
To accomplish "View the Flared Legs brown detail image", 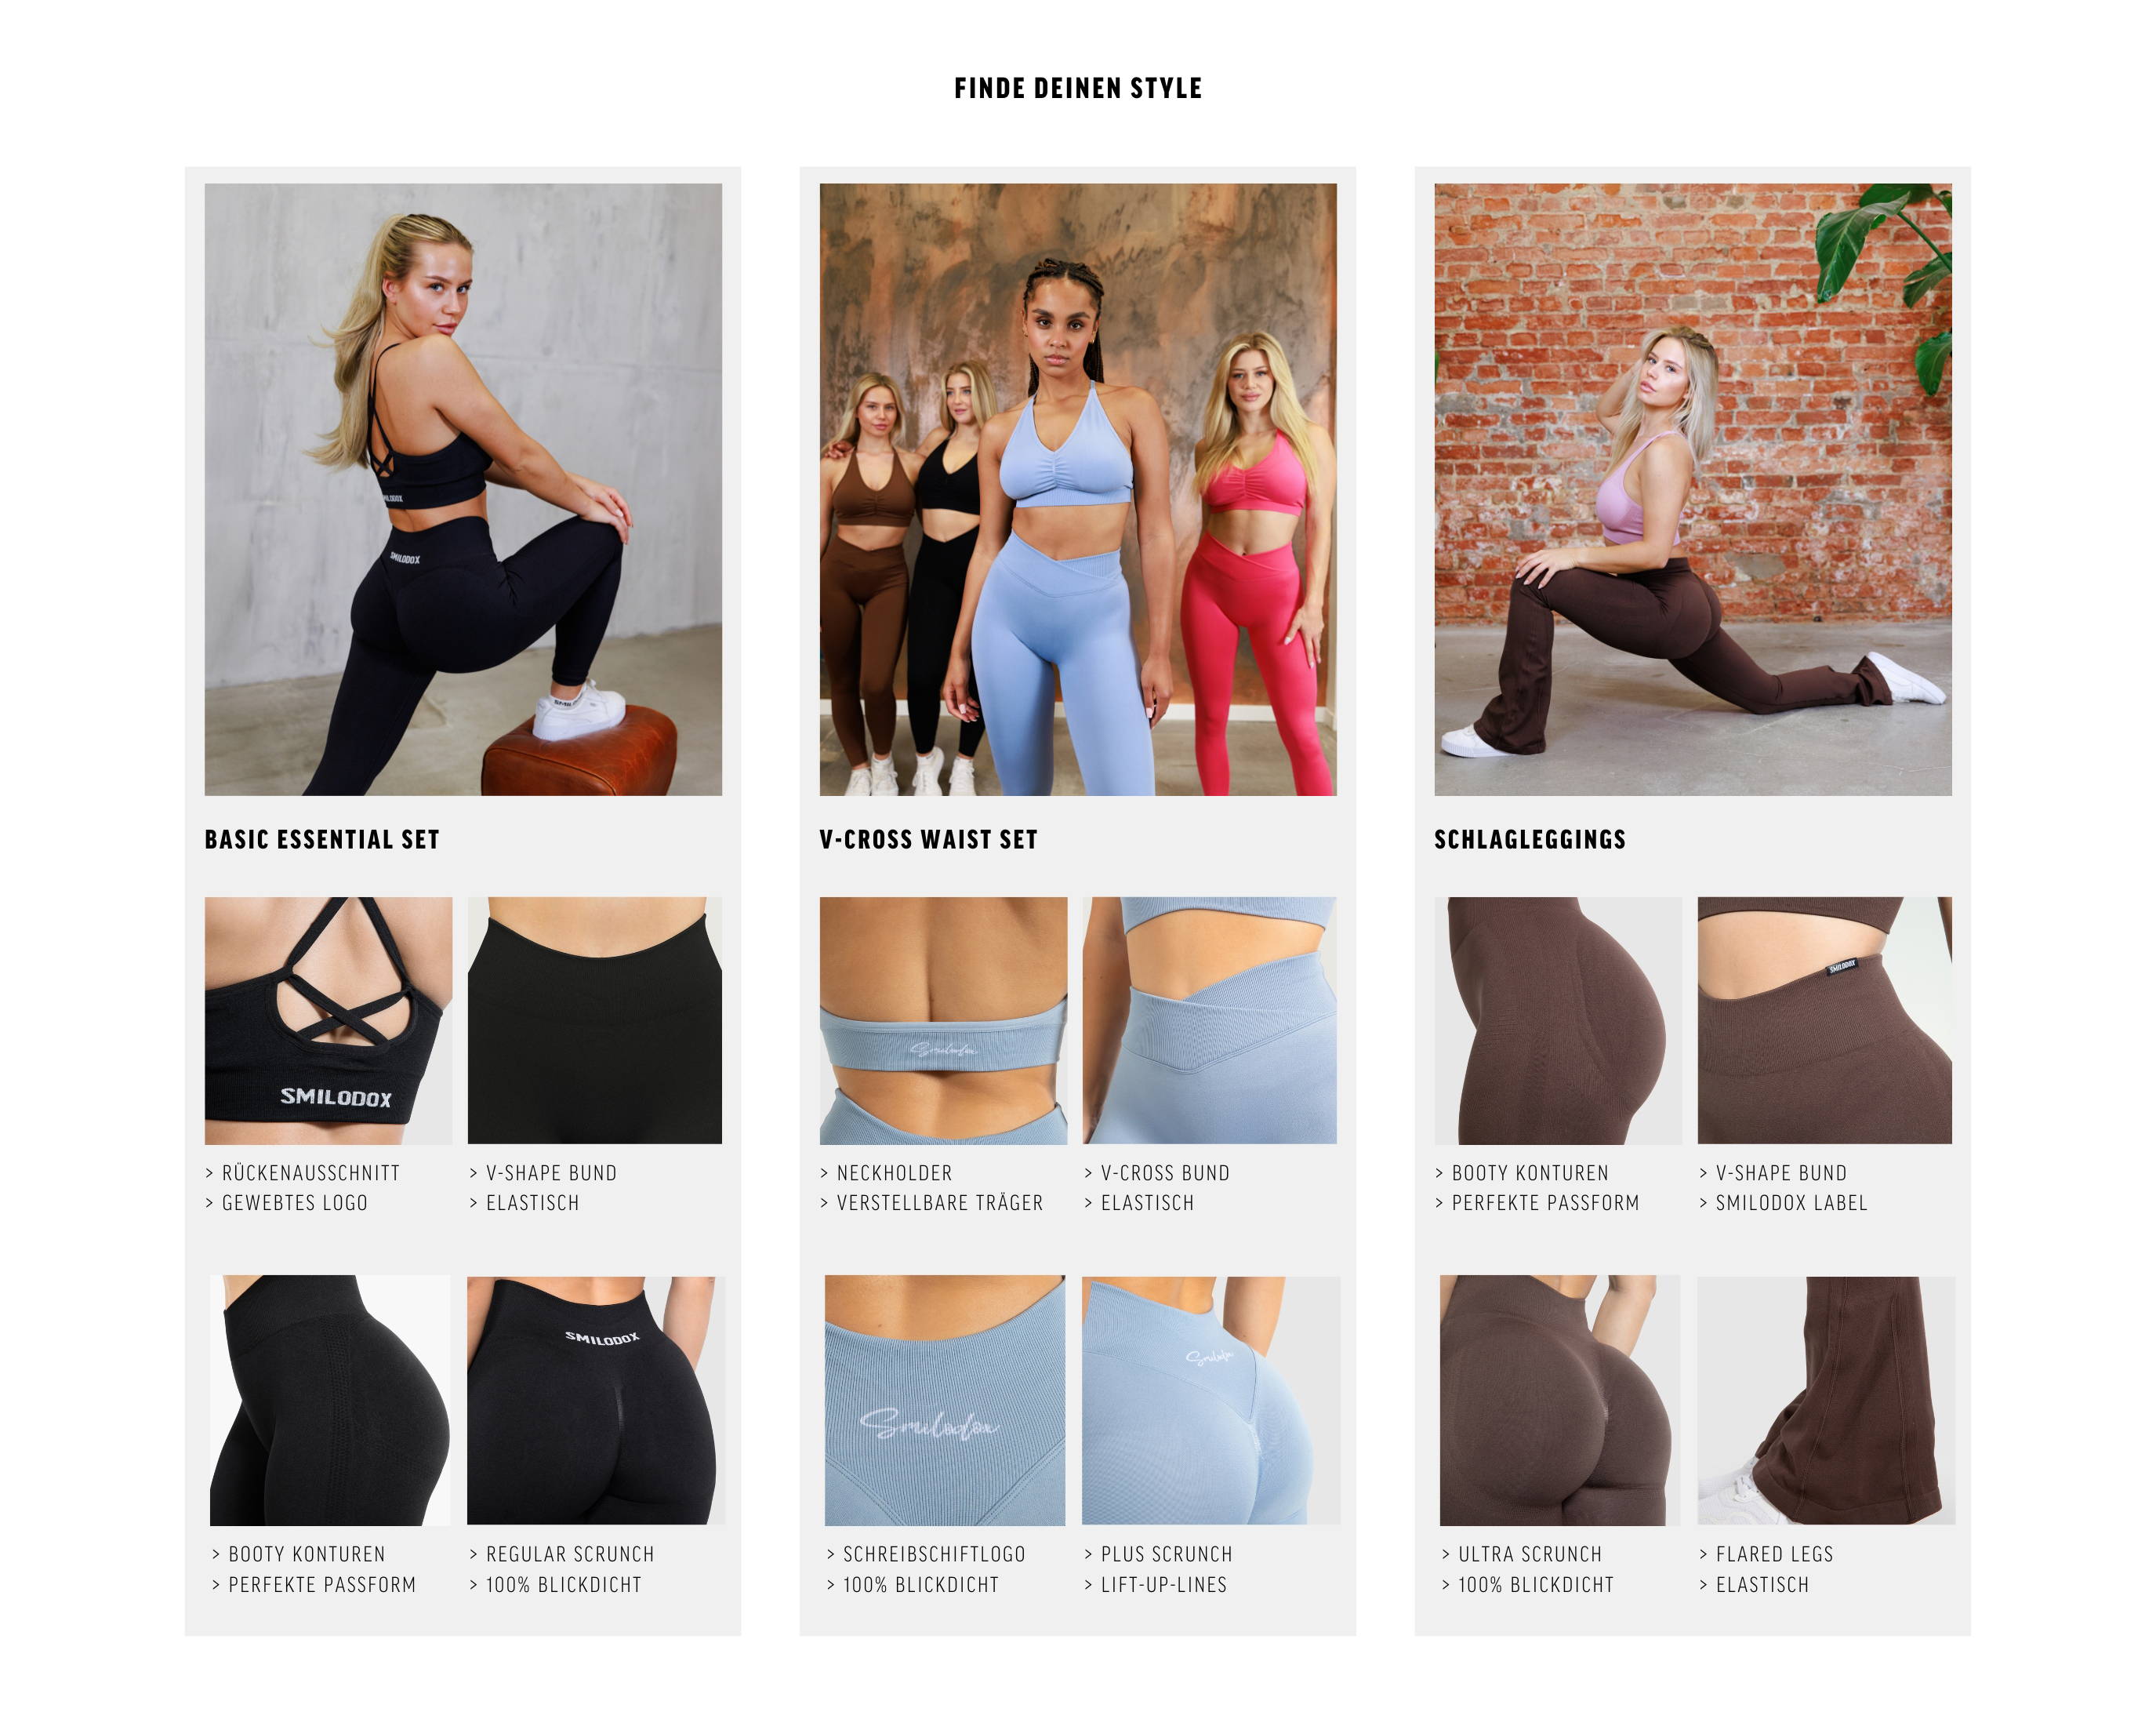I will click(1826, 1400).
